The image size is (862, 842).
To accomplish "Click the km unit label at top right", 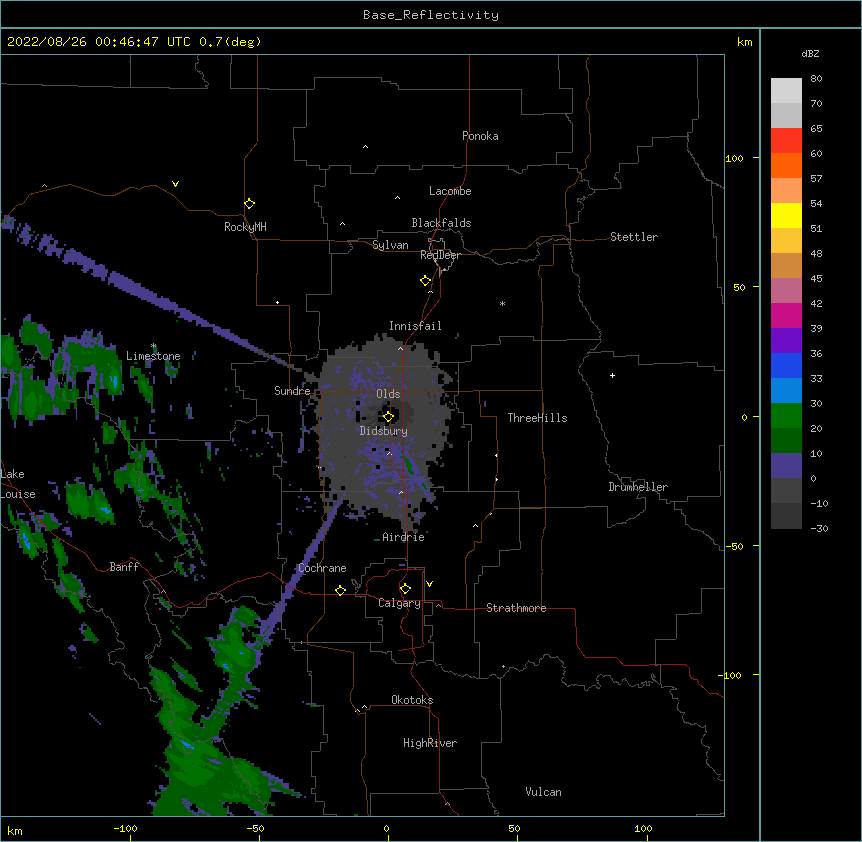I will pyautogui.click(x=744, y=42).
